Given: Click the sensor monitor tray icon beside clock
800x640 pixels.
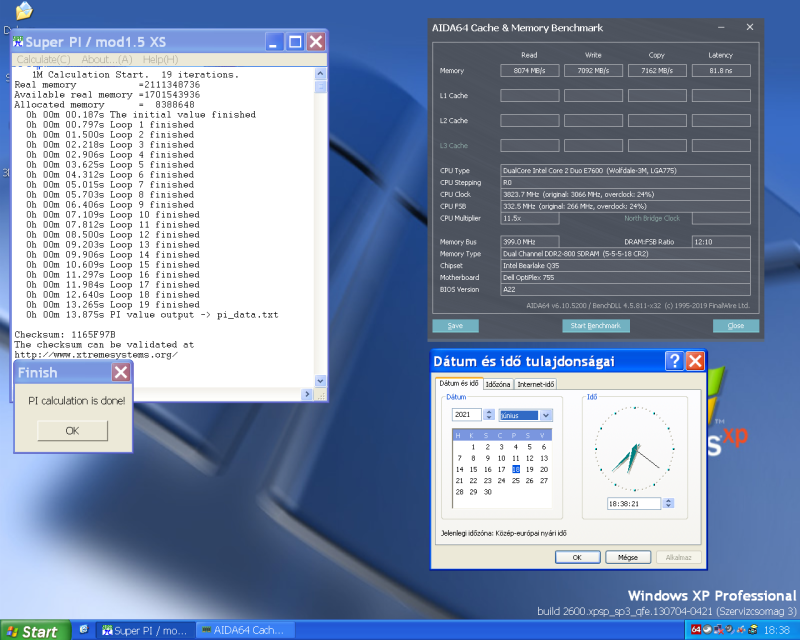Looking at the screenshot, I should click(x=753, y=629).
